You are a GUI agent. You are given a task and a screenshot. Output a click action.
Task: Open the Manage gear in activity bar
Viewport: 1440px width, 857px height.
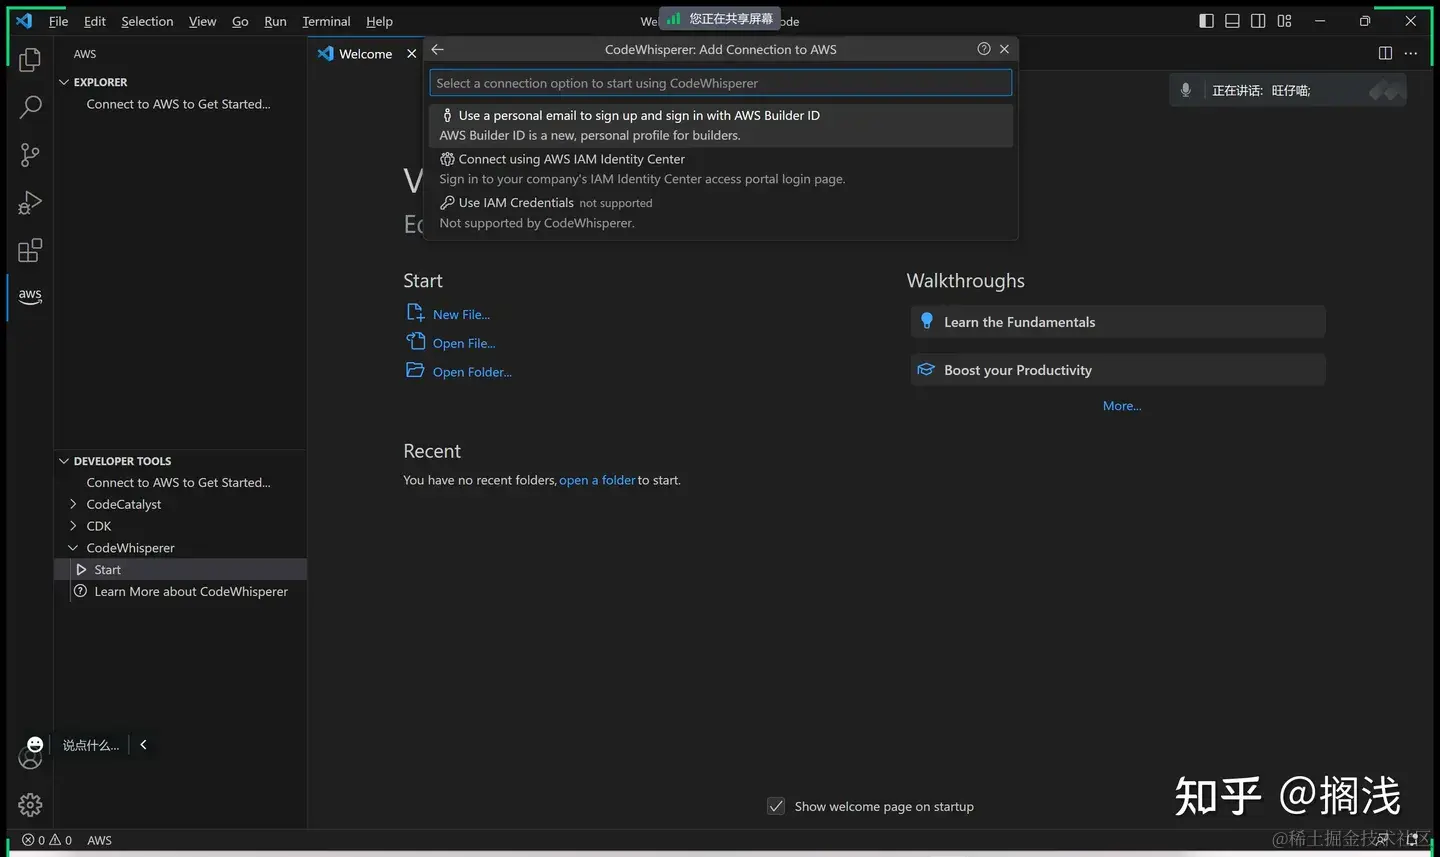click(30, 805)
